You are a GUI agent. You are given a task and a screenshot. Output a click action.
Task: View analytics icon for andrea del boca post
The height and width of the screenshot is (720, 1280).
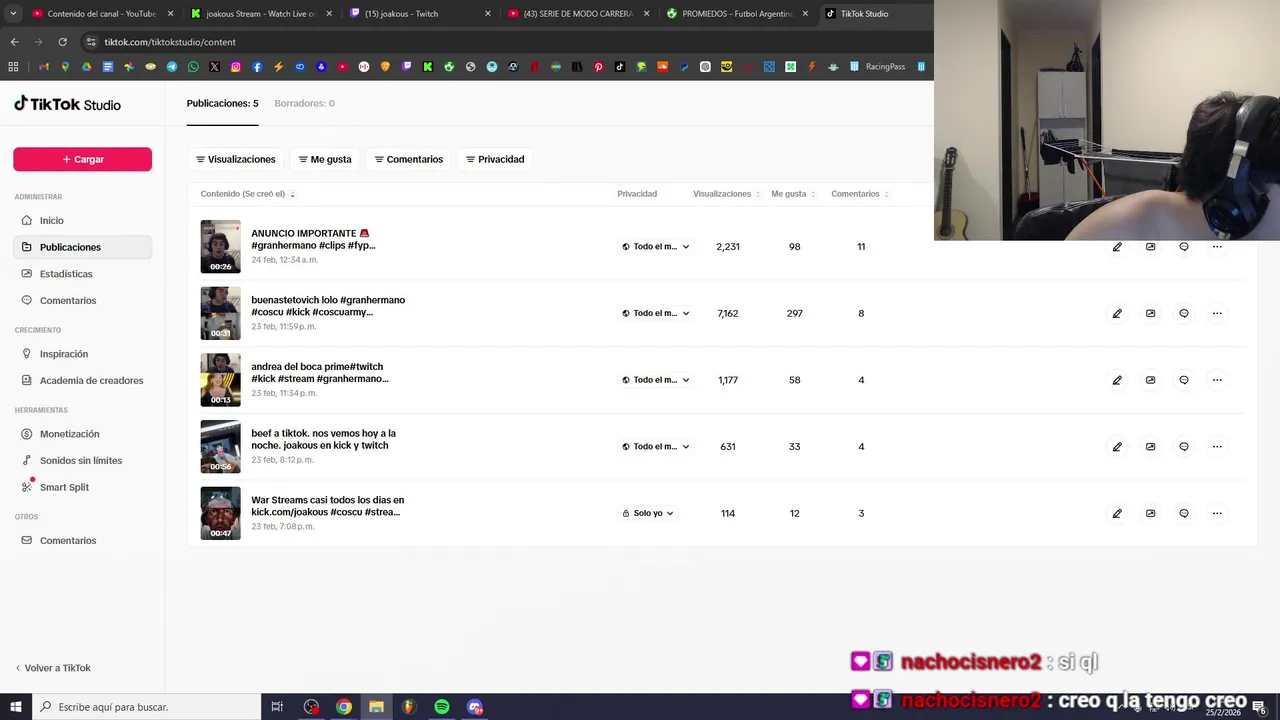1150,380
